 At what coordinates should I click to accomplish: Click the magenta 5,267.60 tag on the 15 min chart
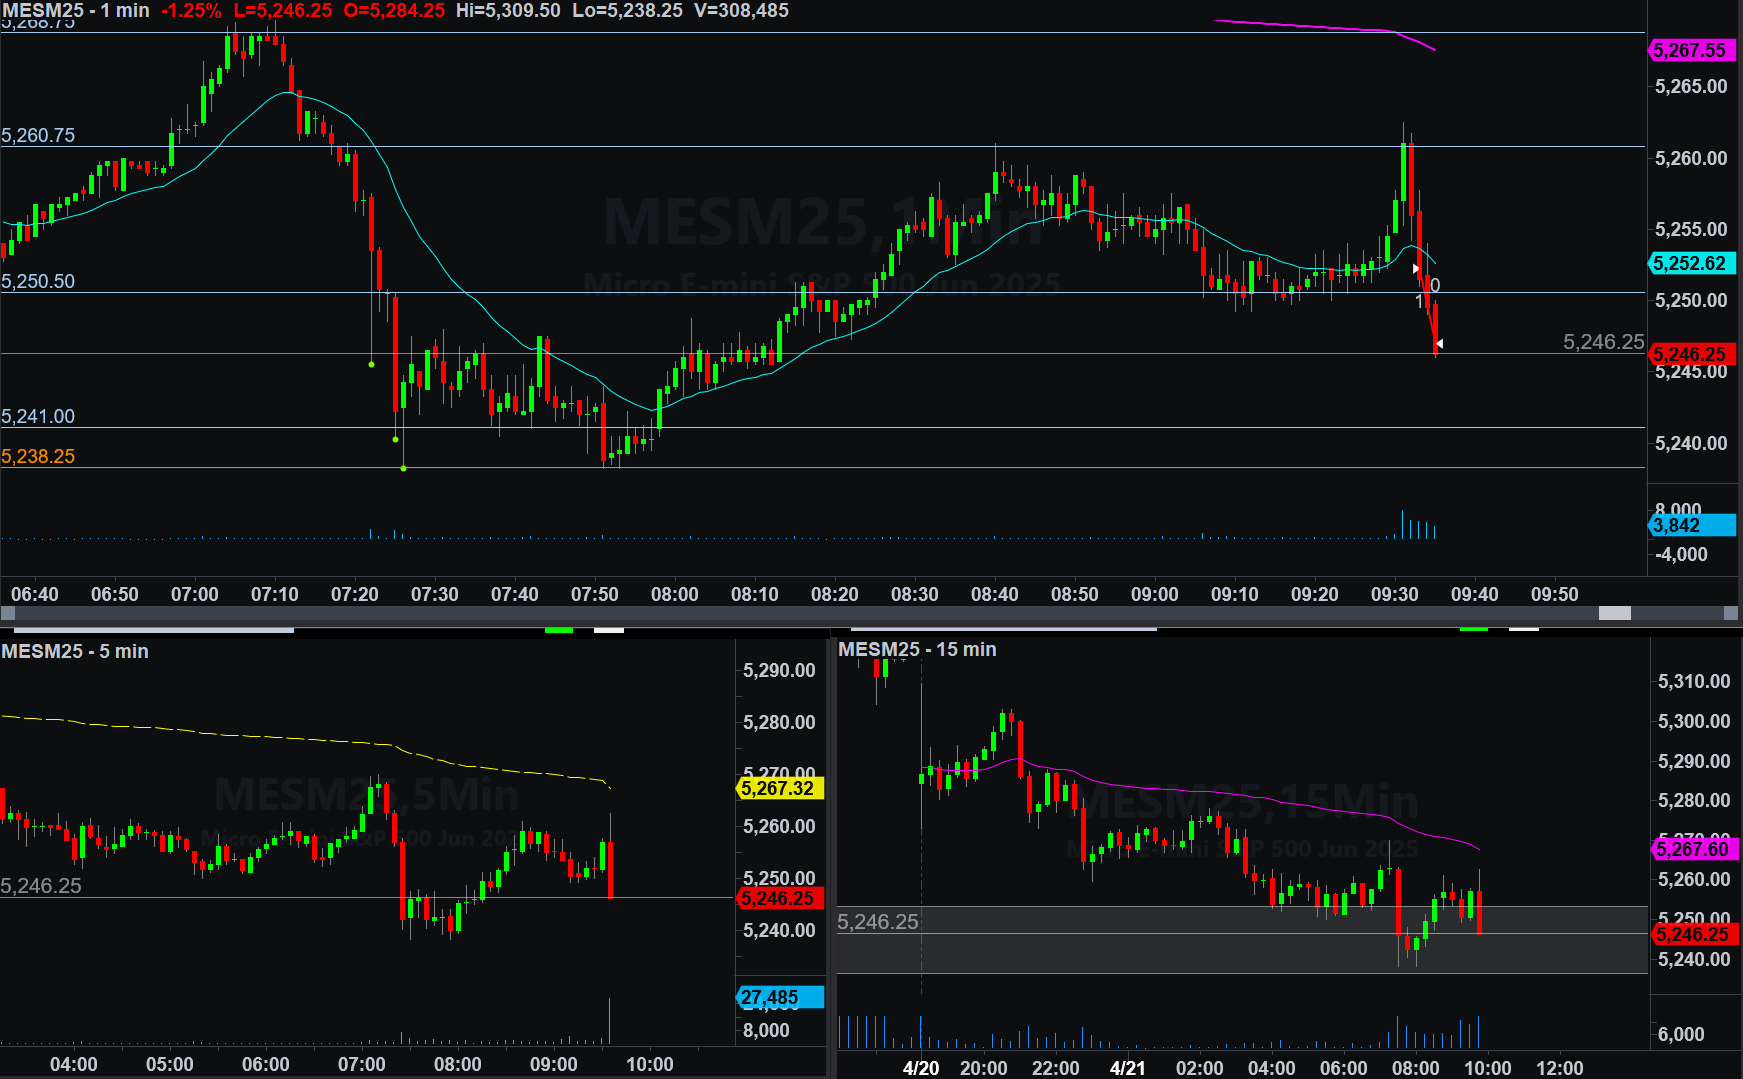click(1693, 849)
